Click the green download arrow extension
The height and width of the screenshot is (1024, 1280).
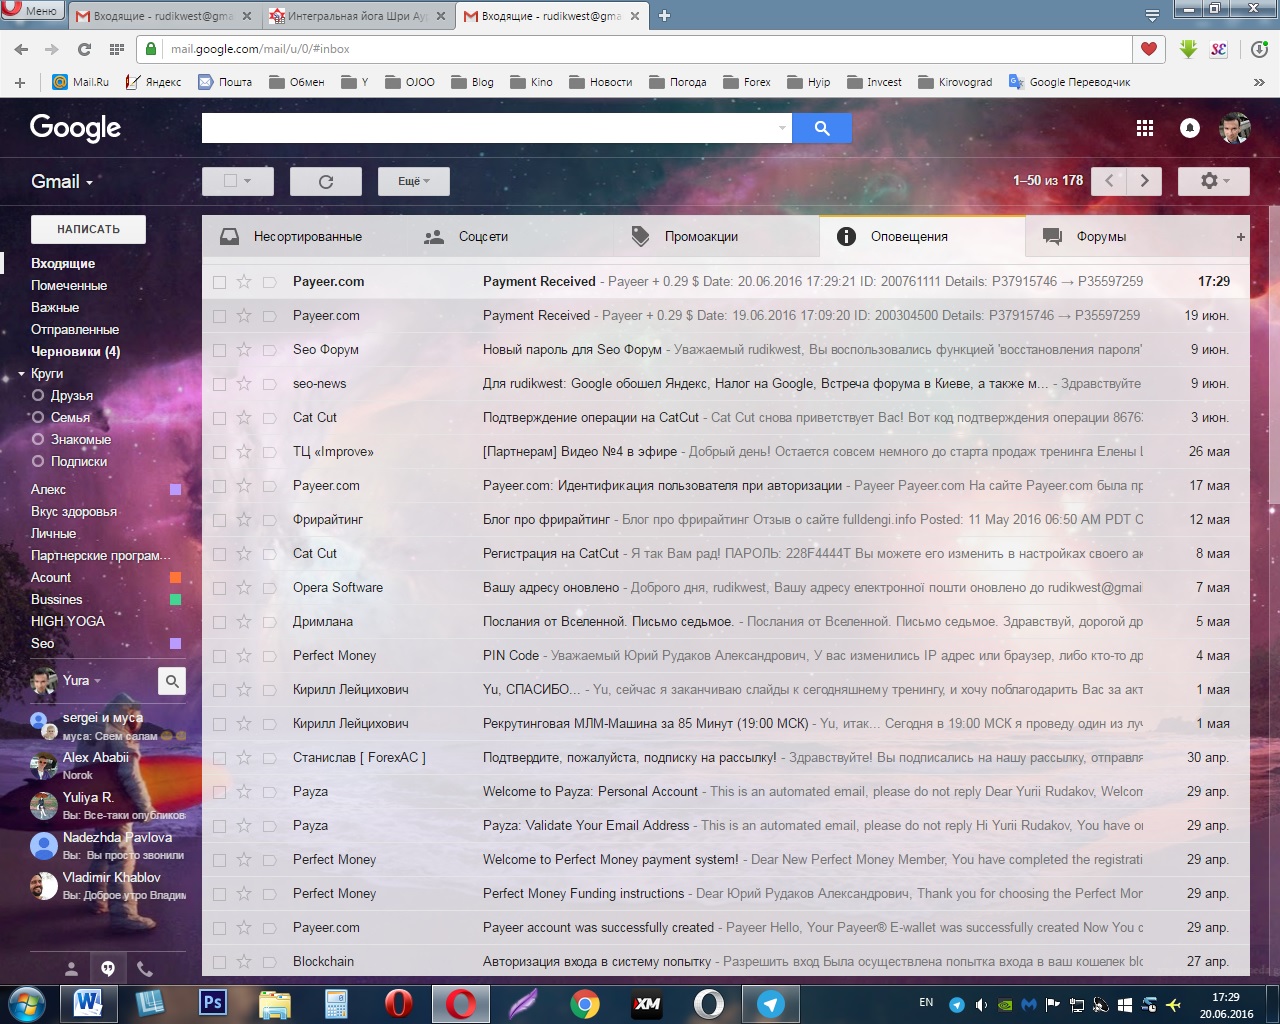1188,49
